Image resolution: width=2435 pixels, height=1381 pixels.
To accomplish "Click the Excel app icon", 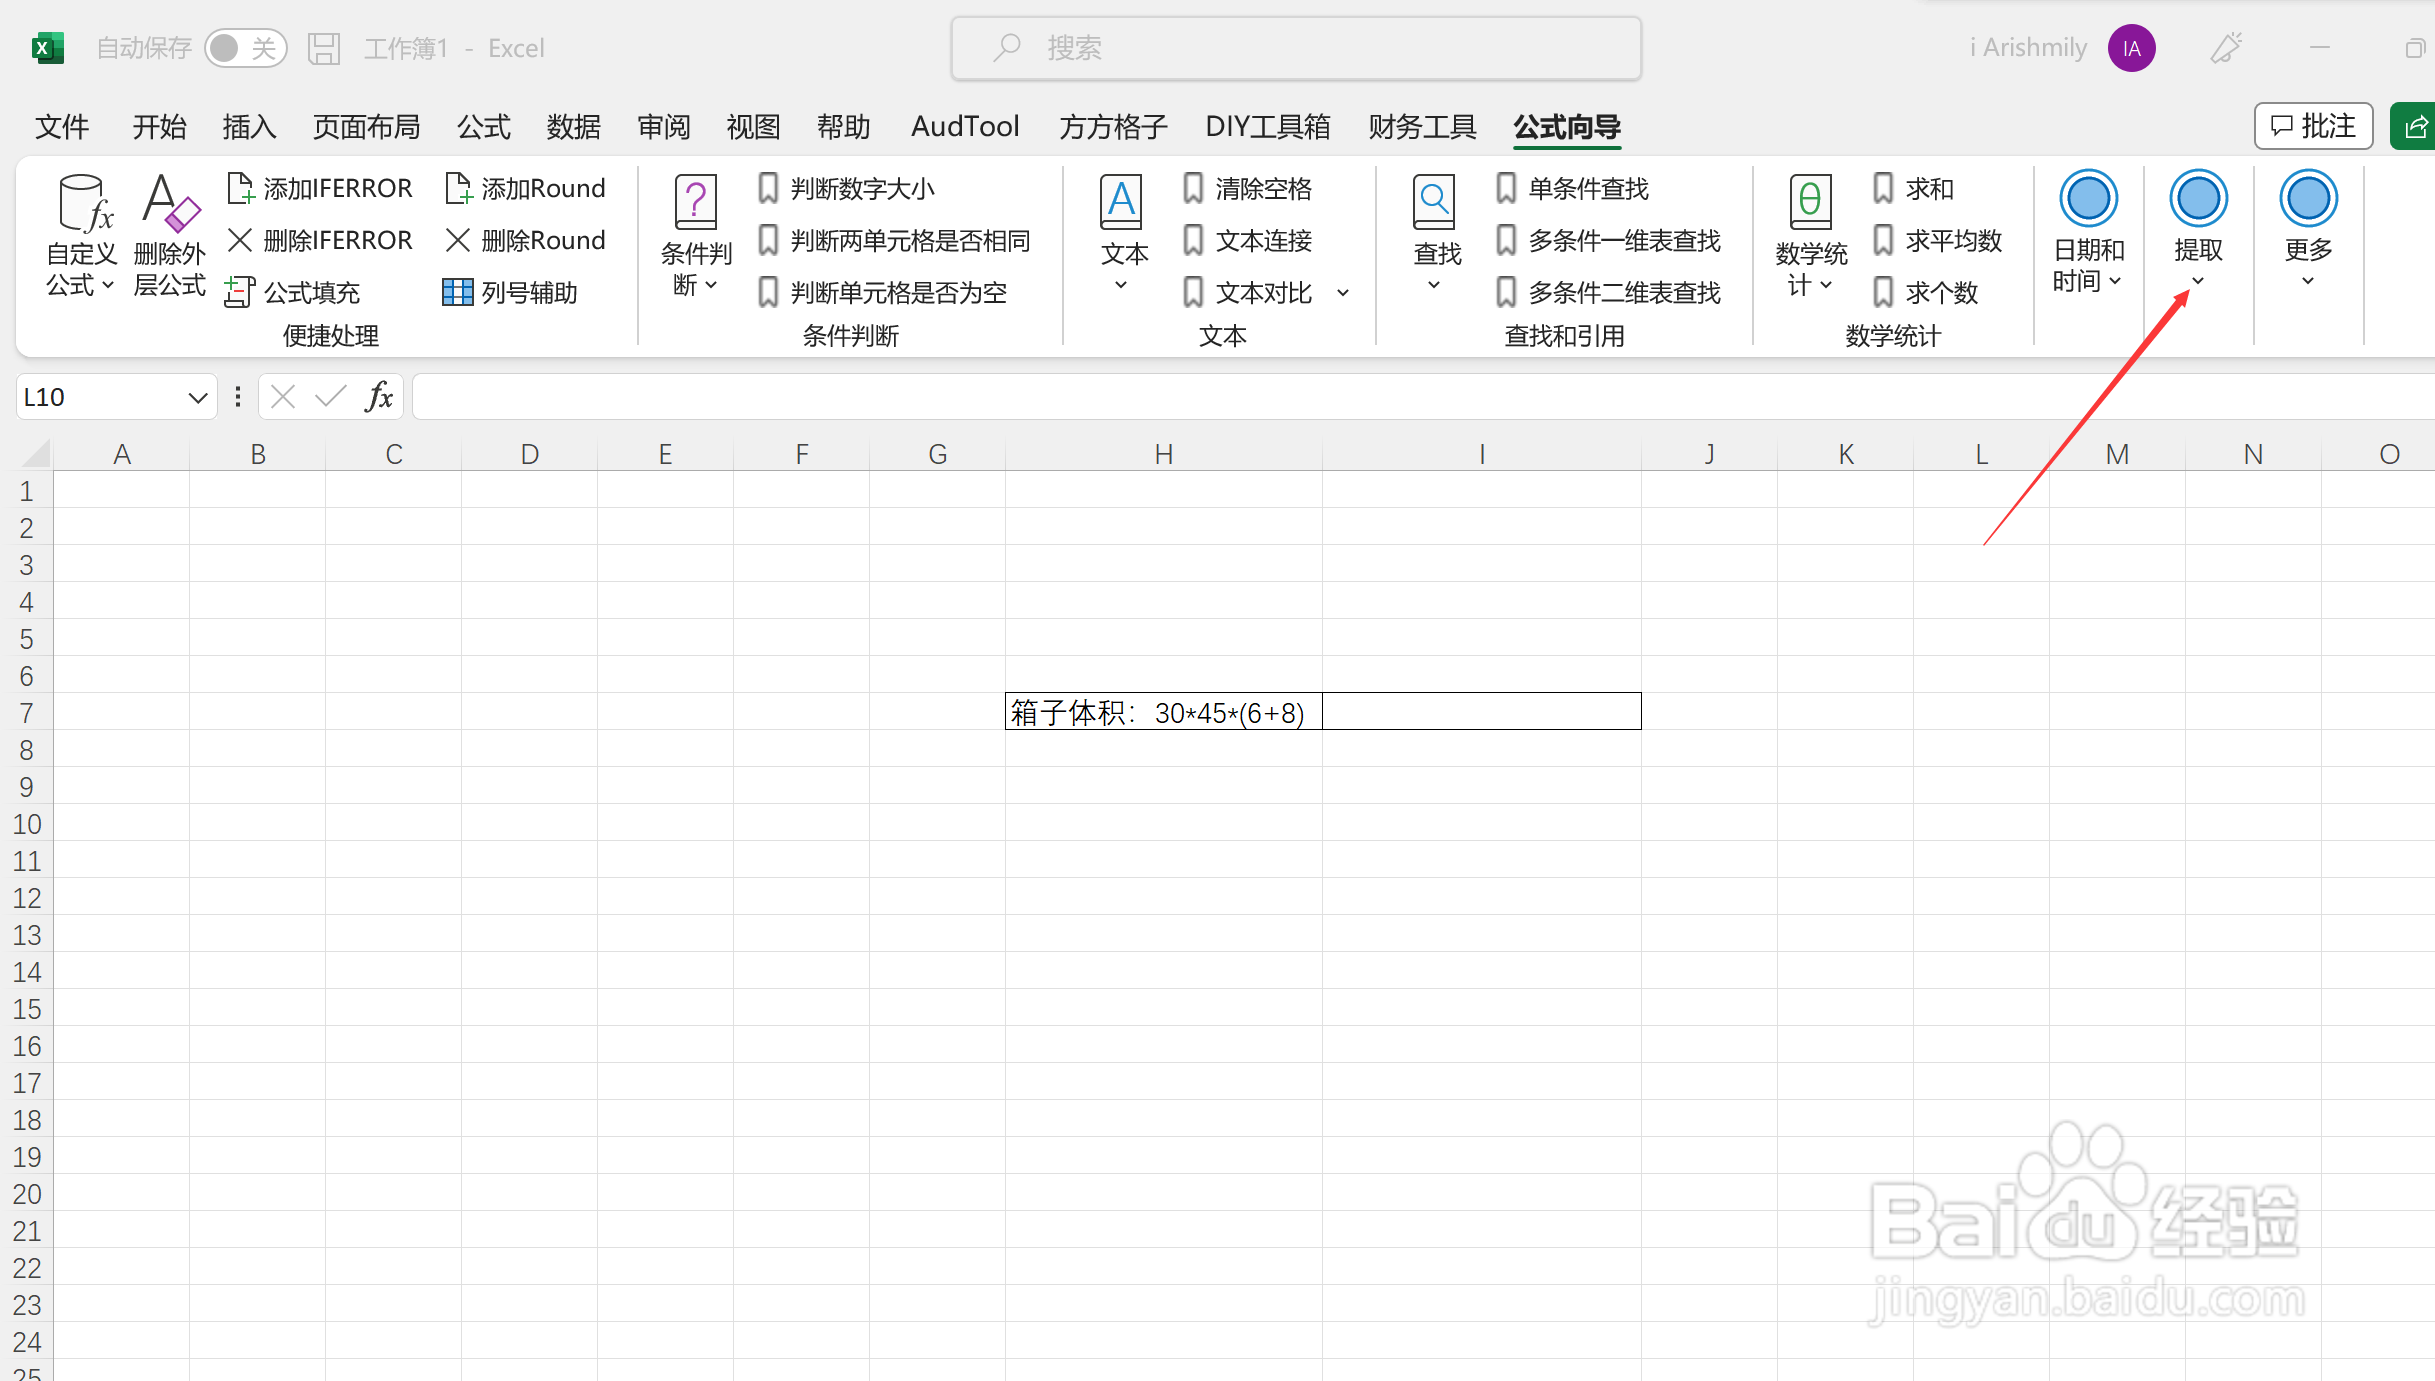I will 47,48.
